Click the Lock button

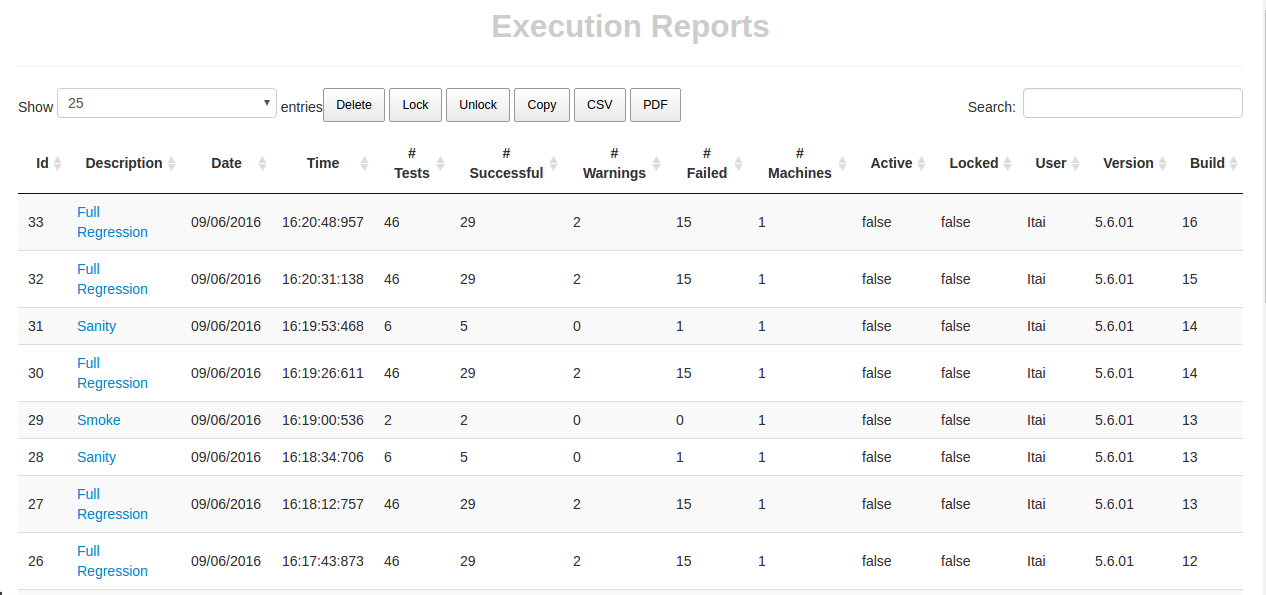(415, 105)
